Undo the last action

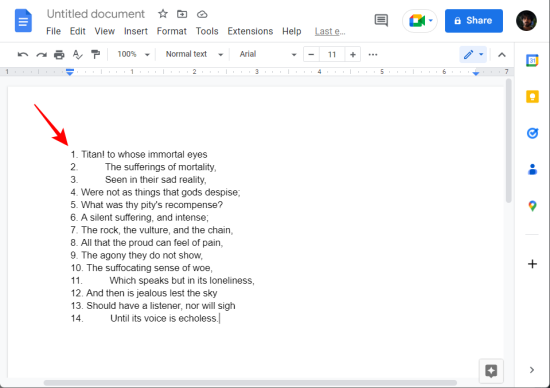click(23, 54)
